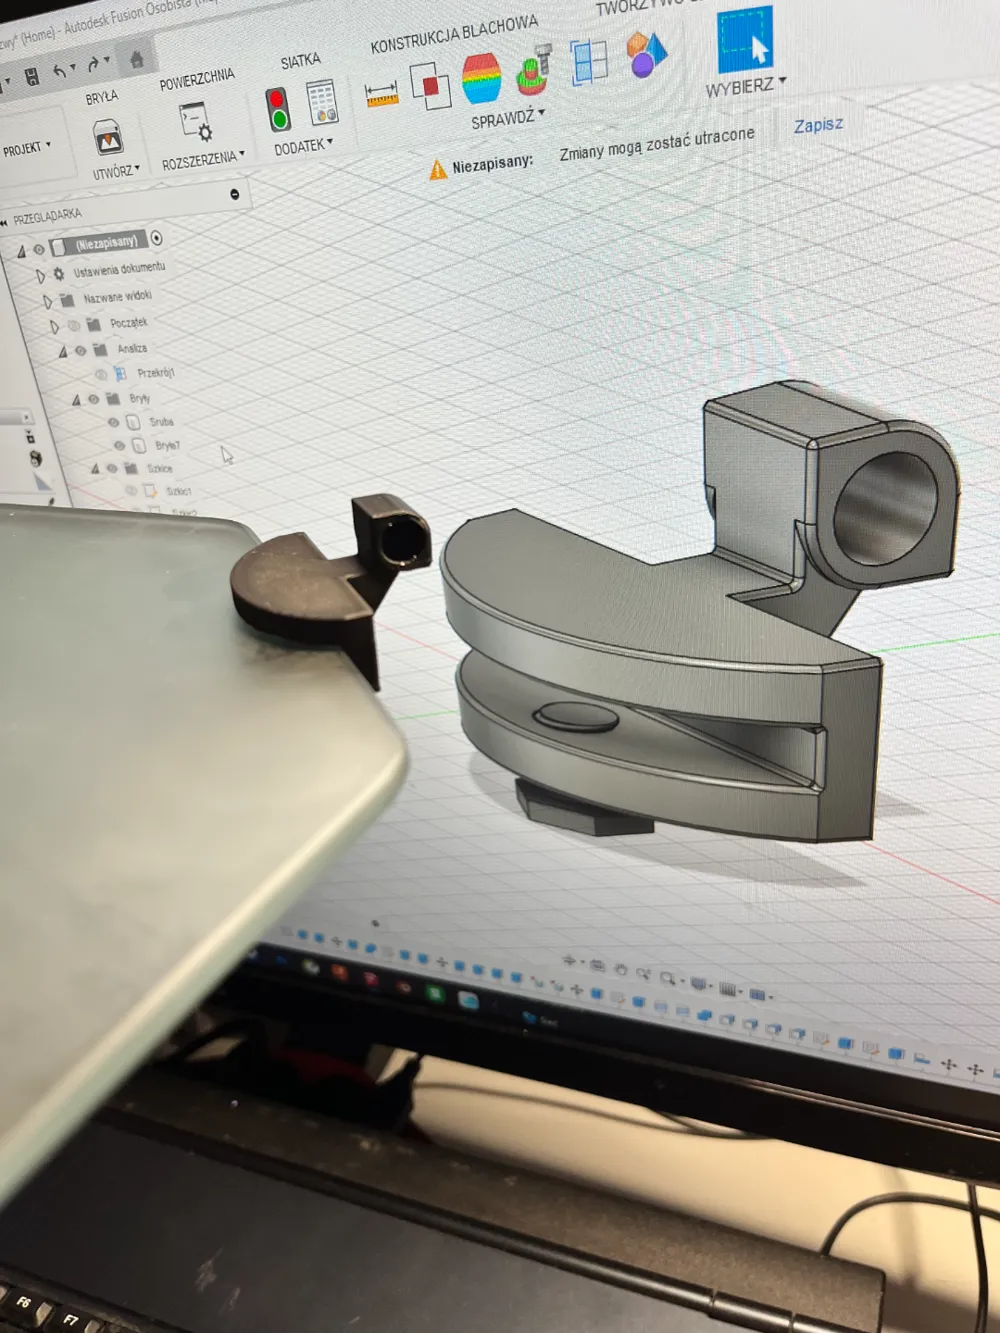The image size is (1000, 1333).
Task: Toggle visibility eye of Bryły folder
Action: (x=93, y=399)
